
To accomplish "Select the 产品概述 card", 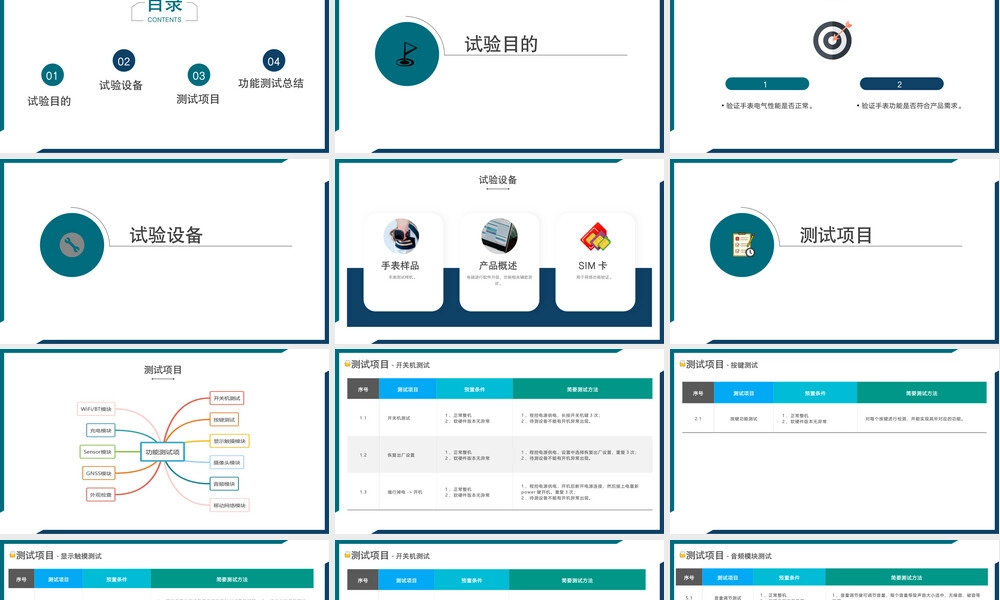I will coord(499,262).
